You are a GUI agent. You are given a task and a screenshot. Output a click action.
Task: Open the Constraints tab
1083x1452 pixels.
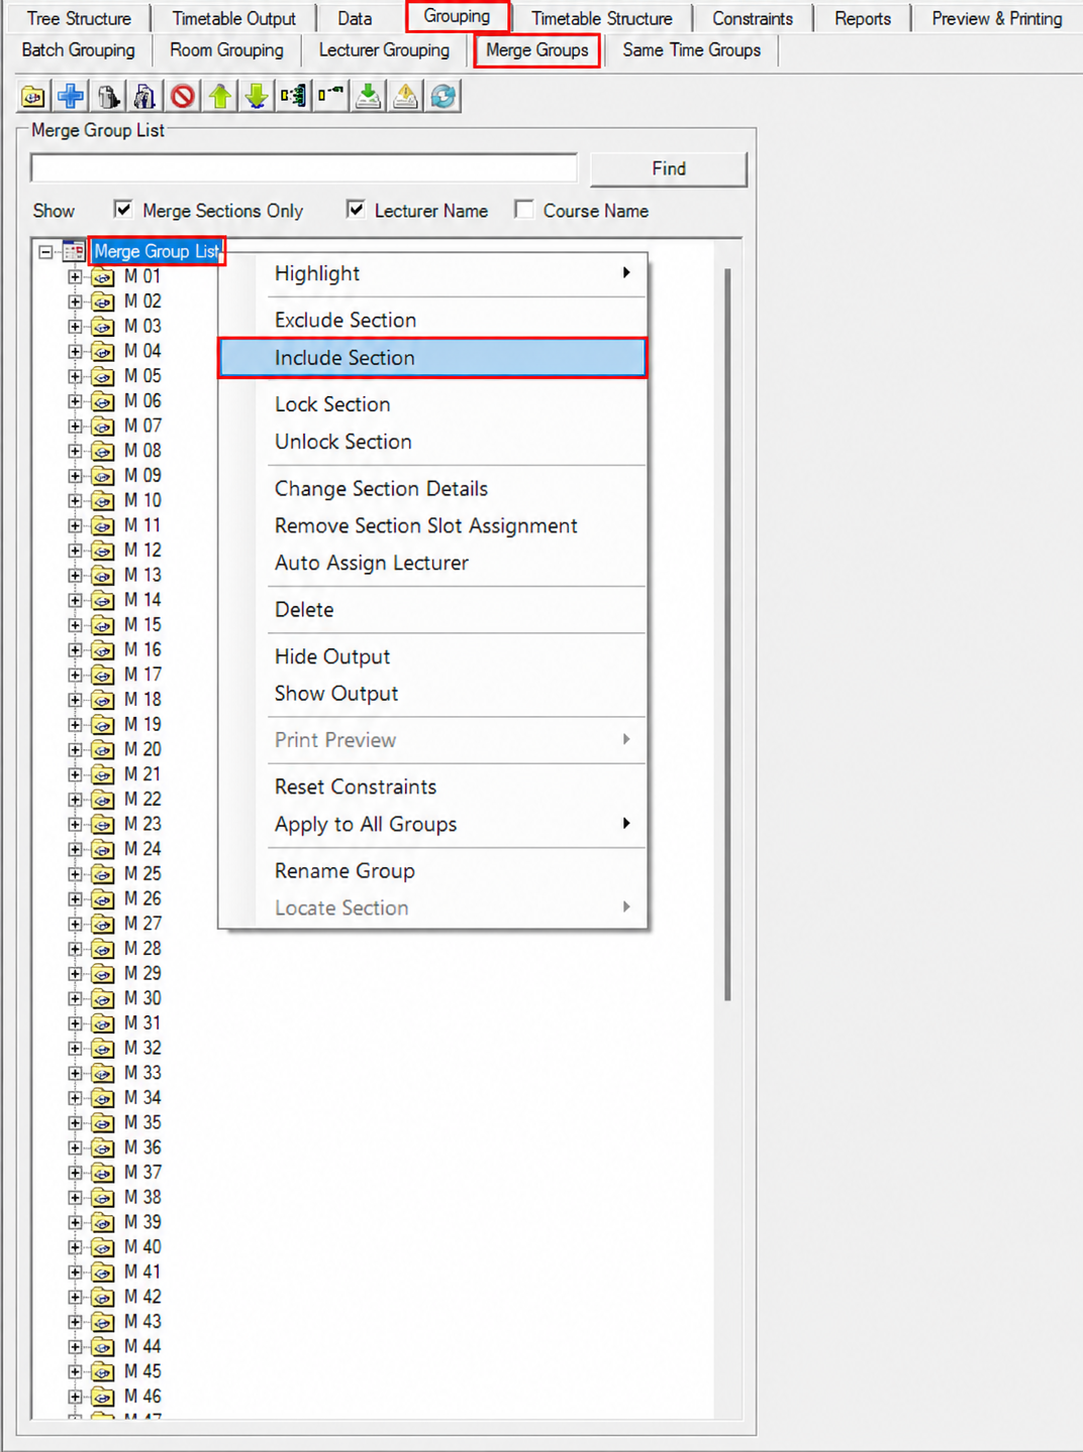click(x=752, y=18)
